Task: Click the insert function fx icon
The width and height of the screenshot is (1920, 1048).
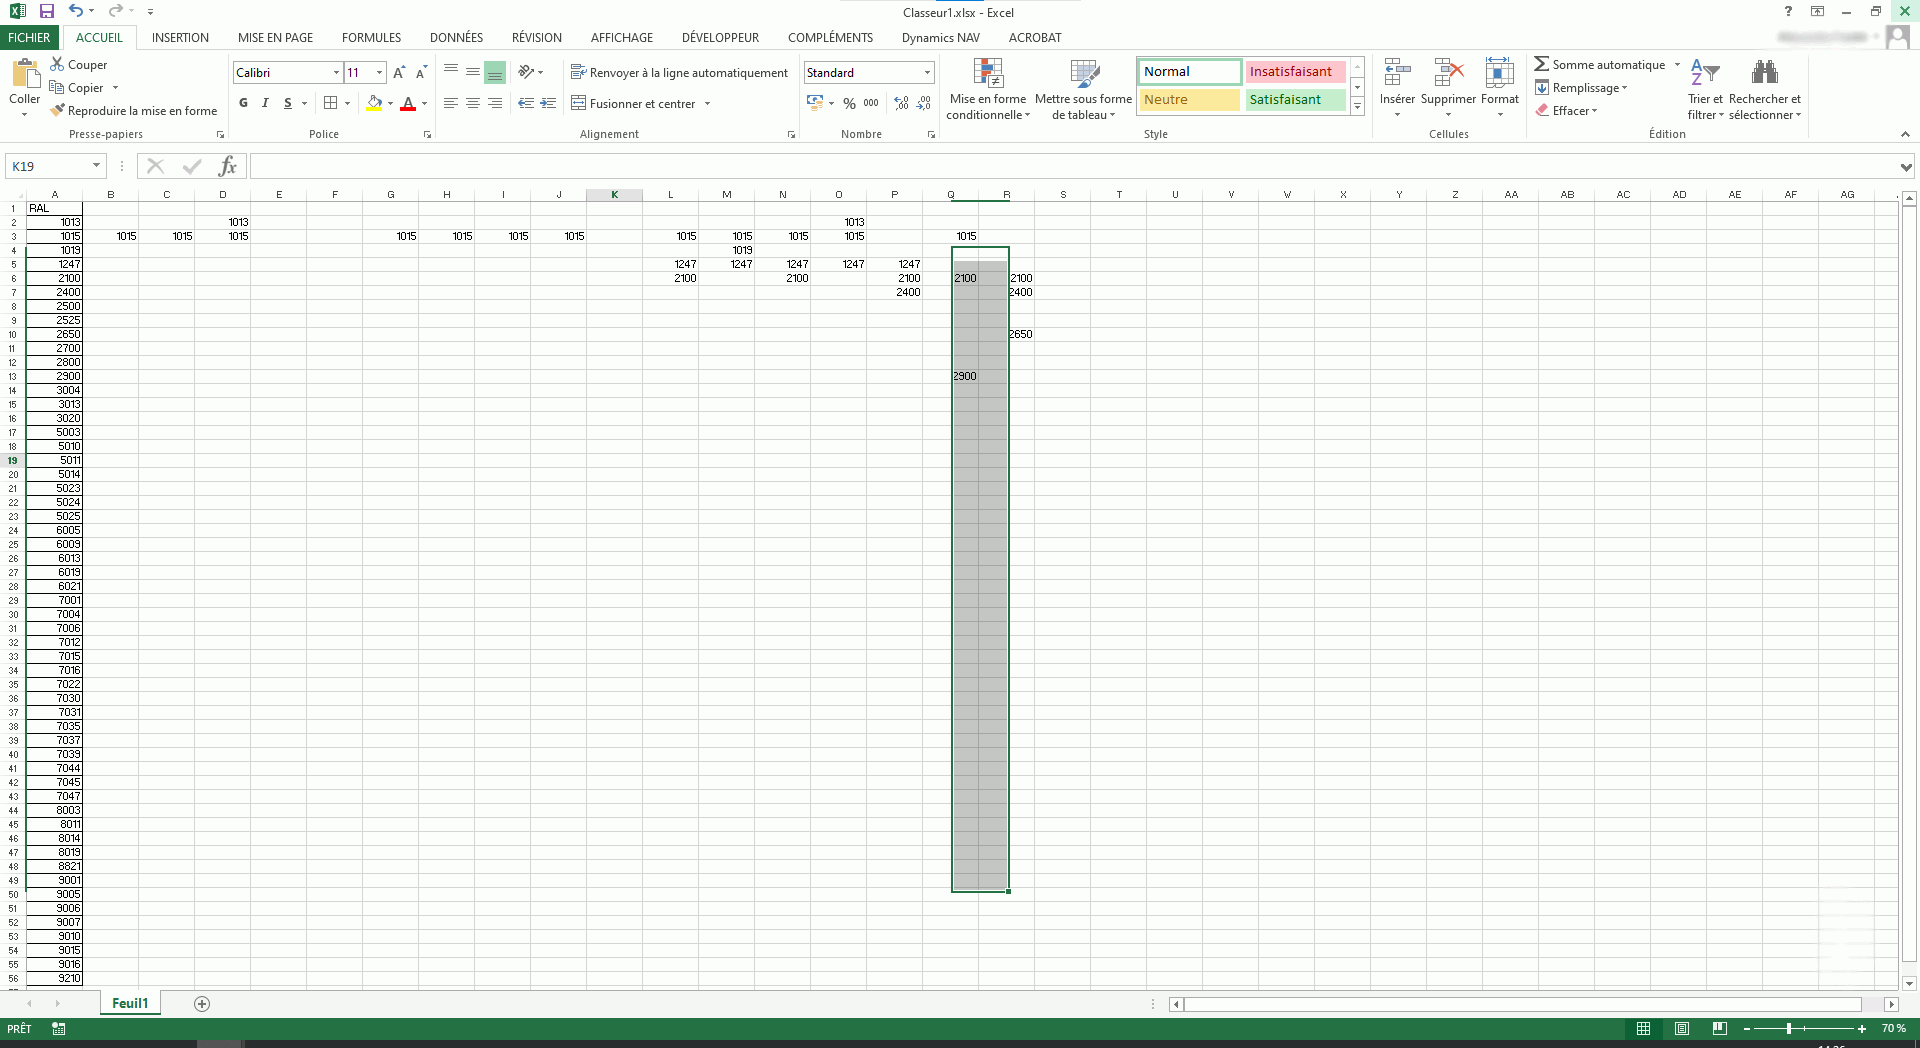Action: point(228,166)
